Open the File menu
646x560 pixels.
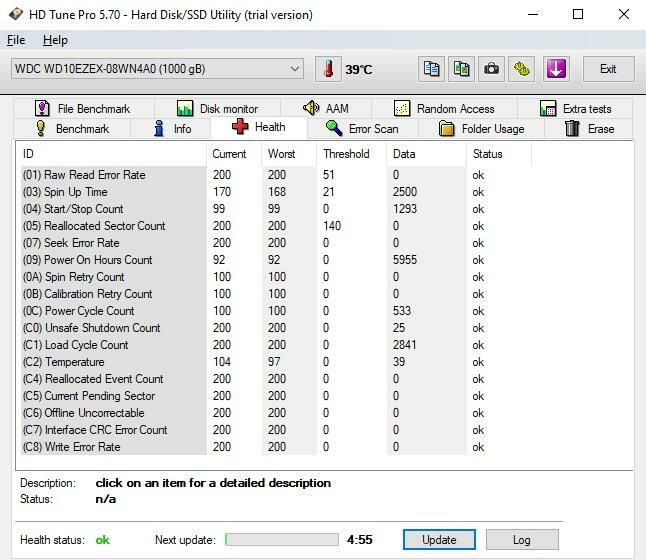16,40
